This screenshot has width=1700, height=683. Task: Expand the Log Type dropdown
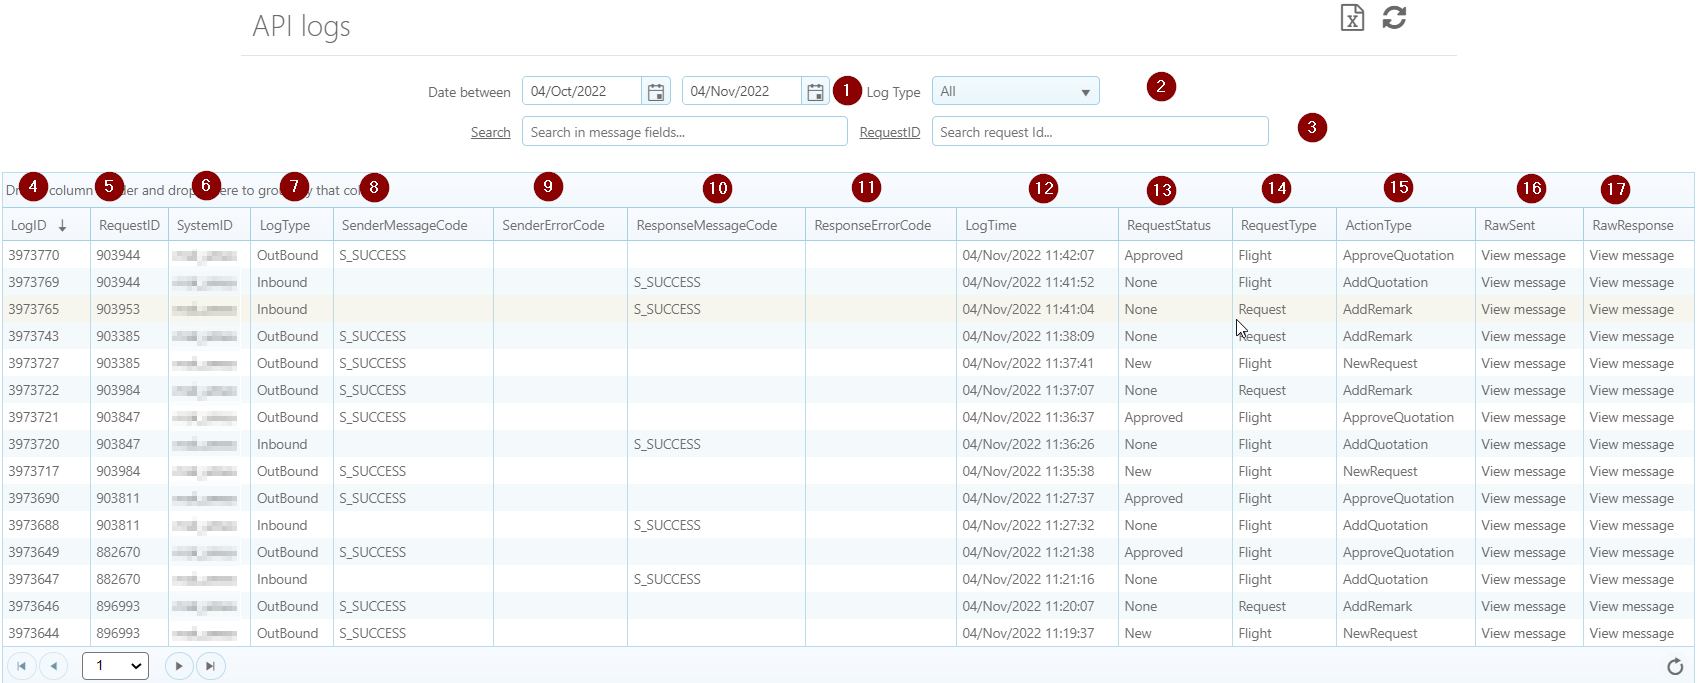tap(1016, 91)
